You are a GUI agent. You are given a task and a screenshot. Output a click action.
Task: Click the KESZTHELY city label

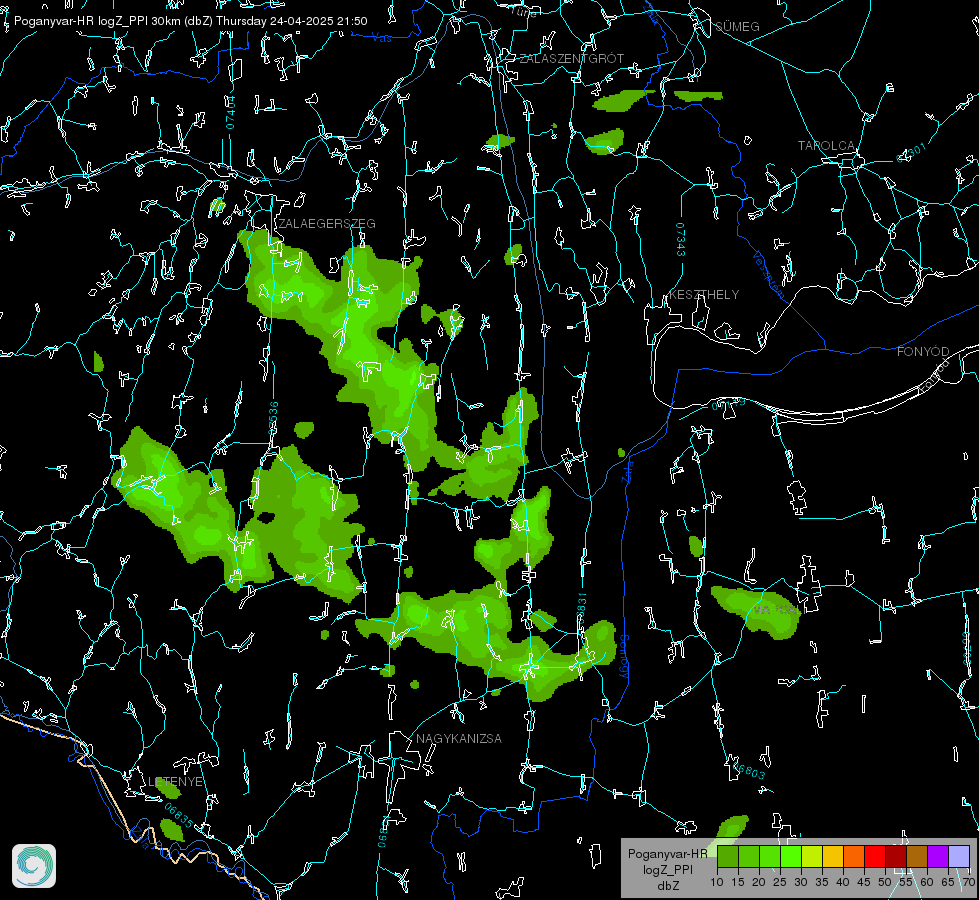[x=704, y=295]
